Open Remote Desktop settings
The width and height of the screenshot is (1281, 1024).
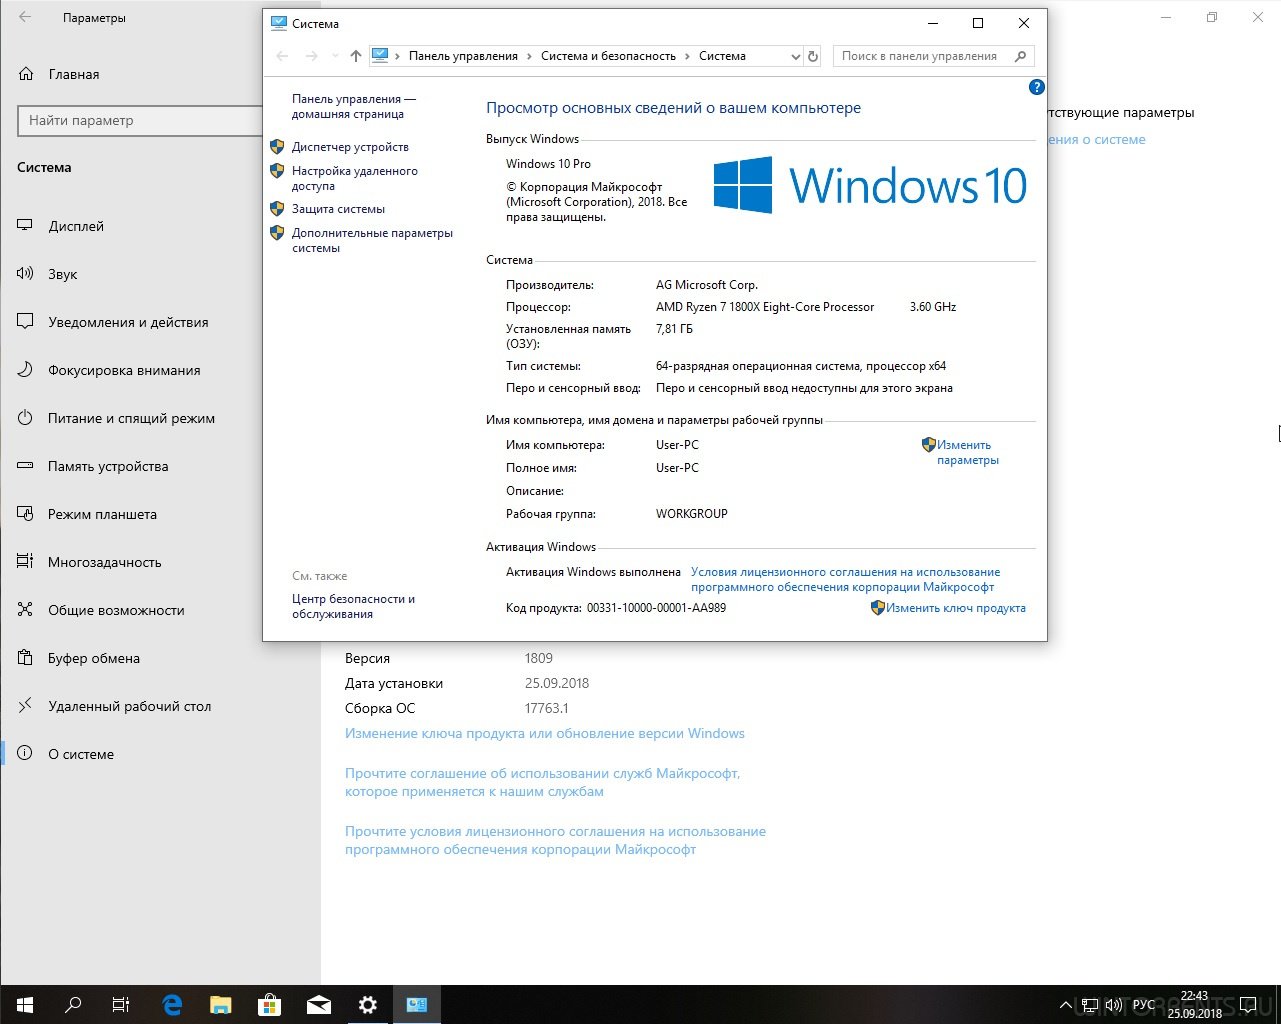pos(130,706)
